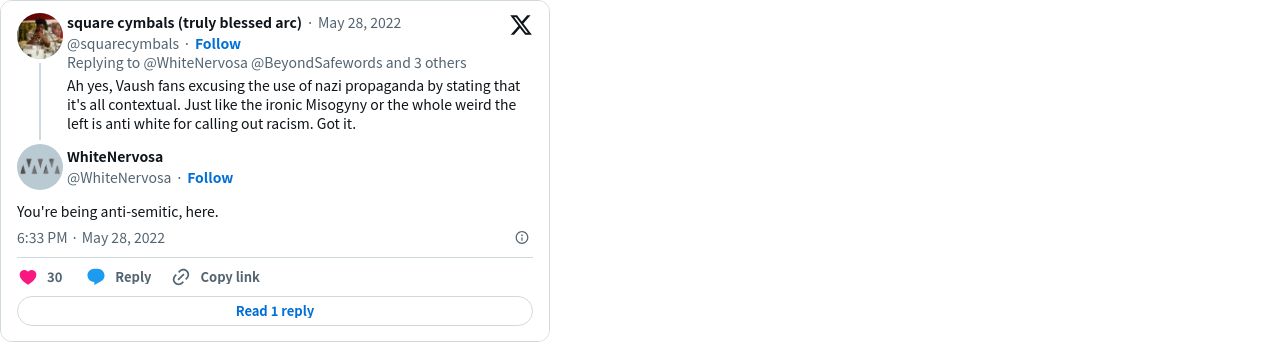Open square cymbals profile avatar
This screenshot has width=1284, height=362.
[40, 36]
